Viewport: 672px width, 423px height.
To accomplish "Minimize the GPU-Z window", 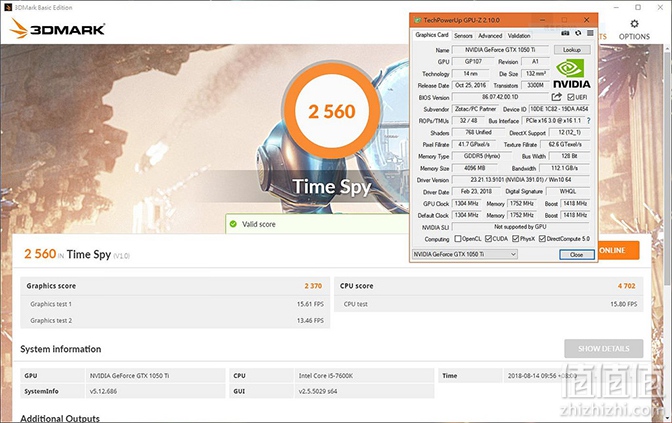I will coord(543,20).
